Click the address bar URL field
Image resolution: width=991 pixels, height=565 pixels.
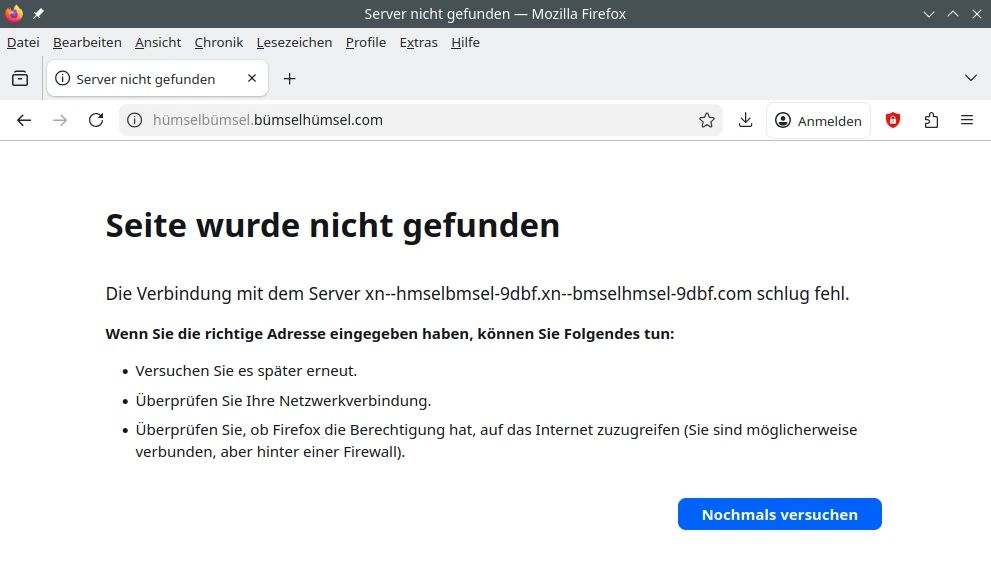[420, 120]
